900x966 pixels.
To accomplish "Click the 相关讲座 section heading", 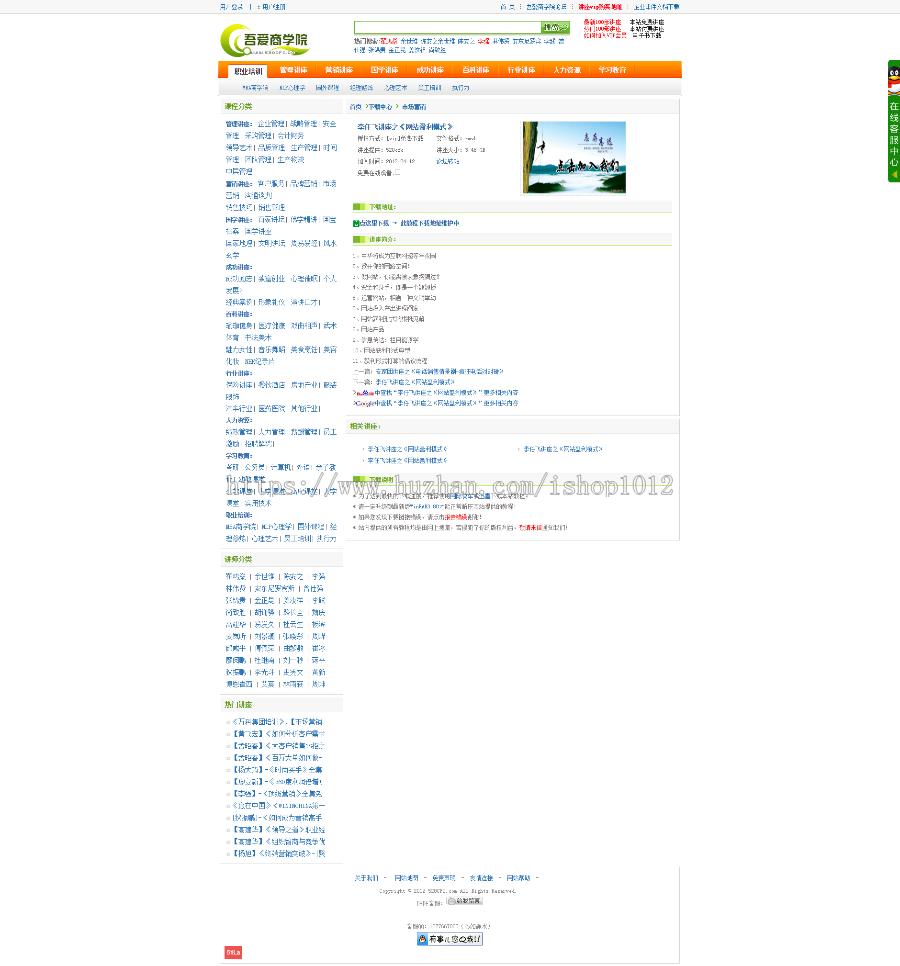I will tap(365, 426).
